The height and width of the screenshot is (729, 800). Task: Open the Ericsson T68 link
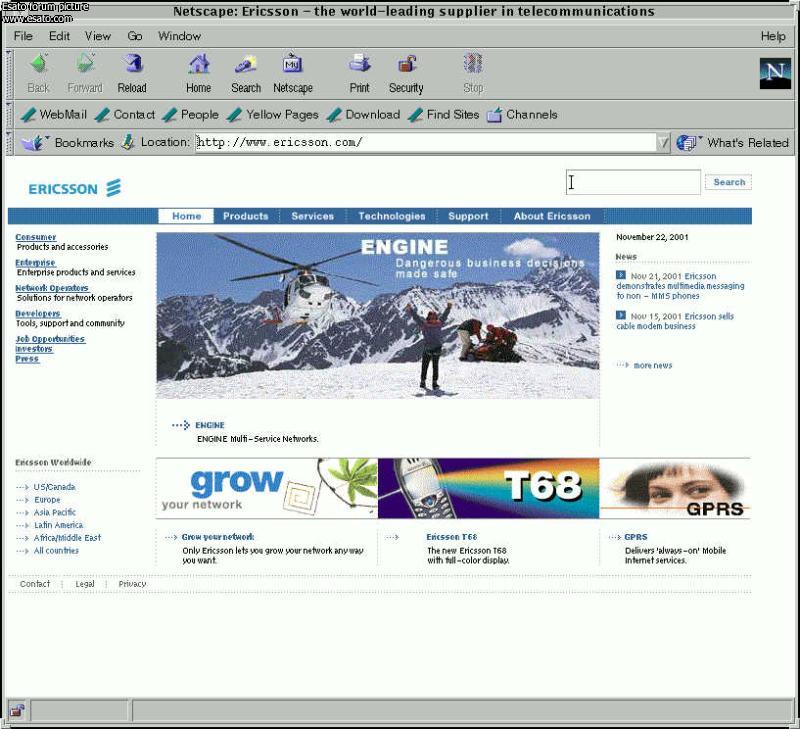pyautogui.click(x=452, y=537)
